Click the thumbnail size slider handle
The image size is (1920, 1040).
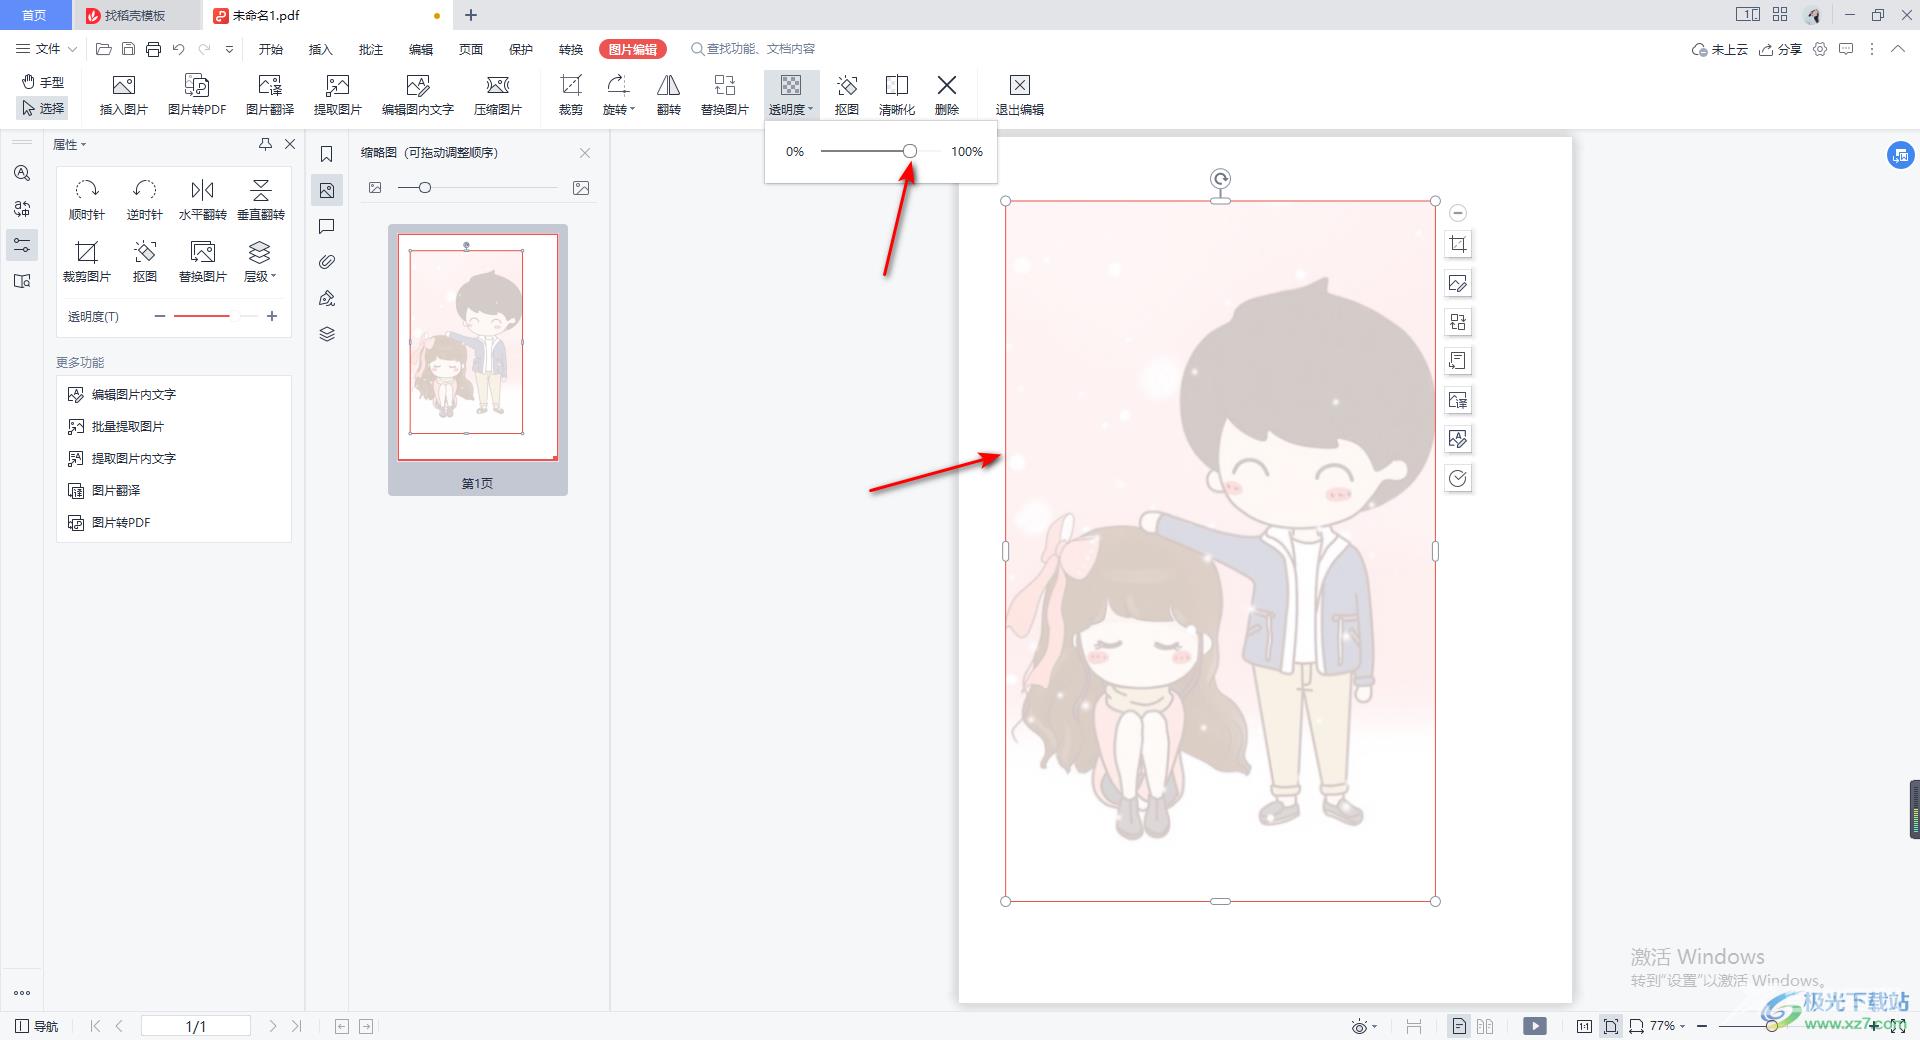click(425, 188)
